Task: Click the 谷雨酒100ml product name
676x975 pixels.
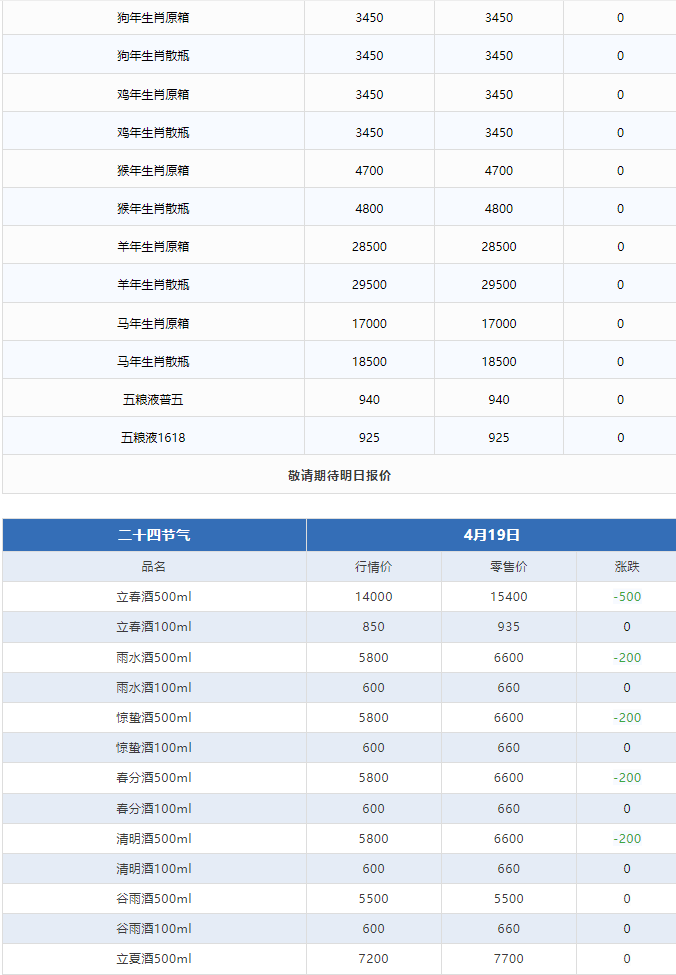Action: click(x=154, y=928)
